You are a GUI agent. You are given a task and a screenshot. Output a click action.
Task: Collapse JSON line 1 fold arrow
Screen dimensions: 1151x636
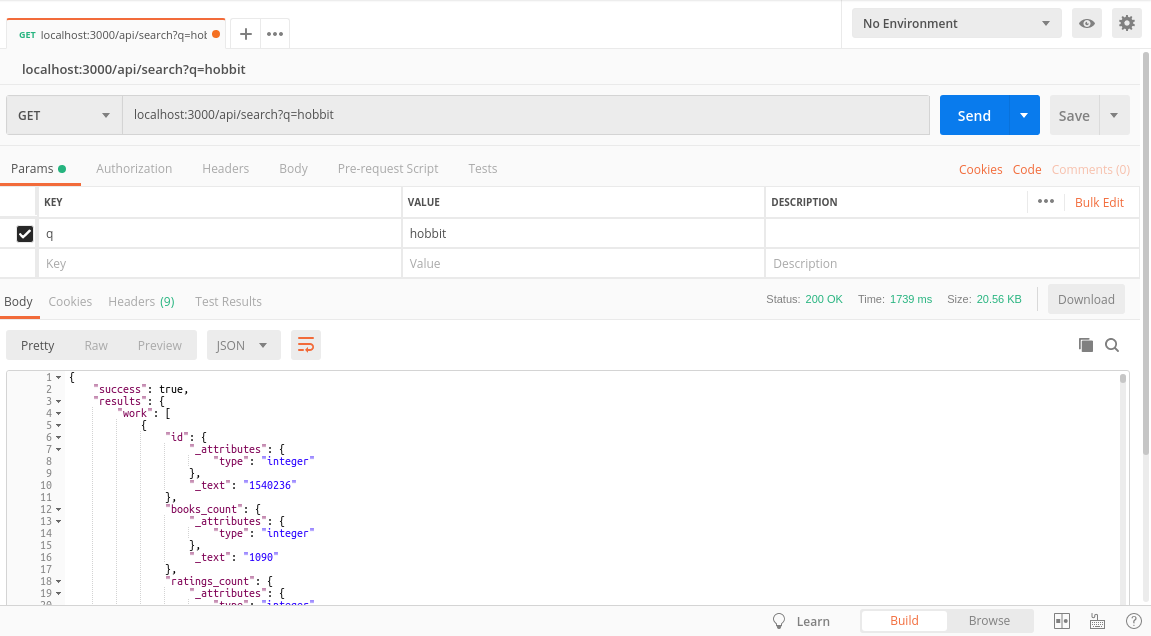(x=59, y=377)
